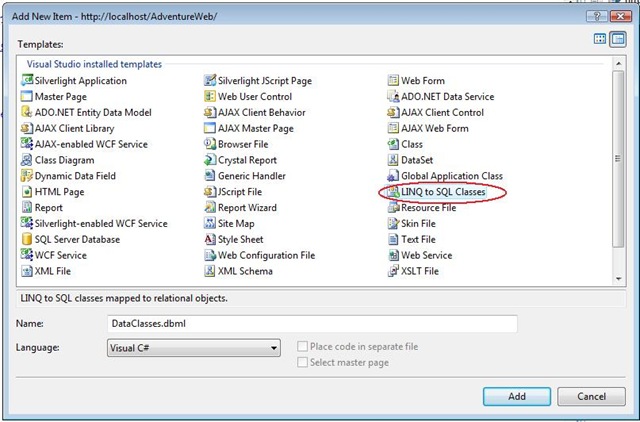Toggle the Select master page checkbox
This screenshot has height=422, width=640.
tap(301, 363)
